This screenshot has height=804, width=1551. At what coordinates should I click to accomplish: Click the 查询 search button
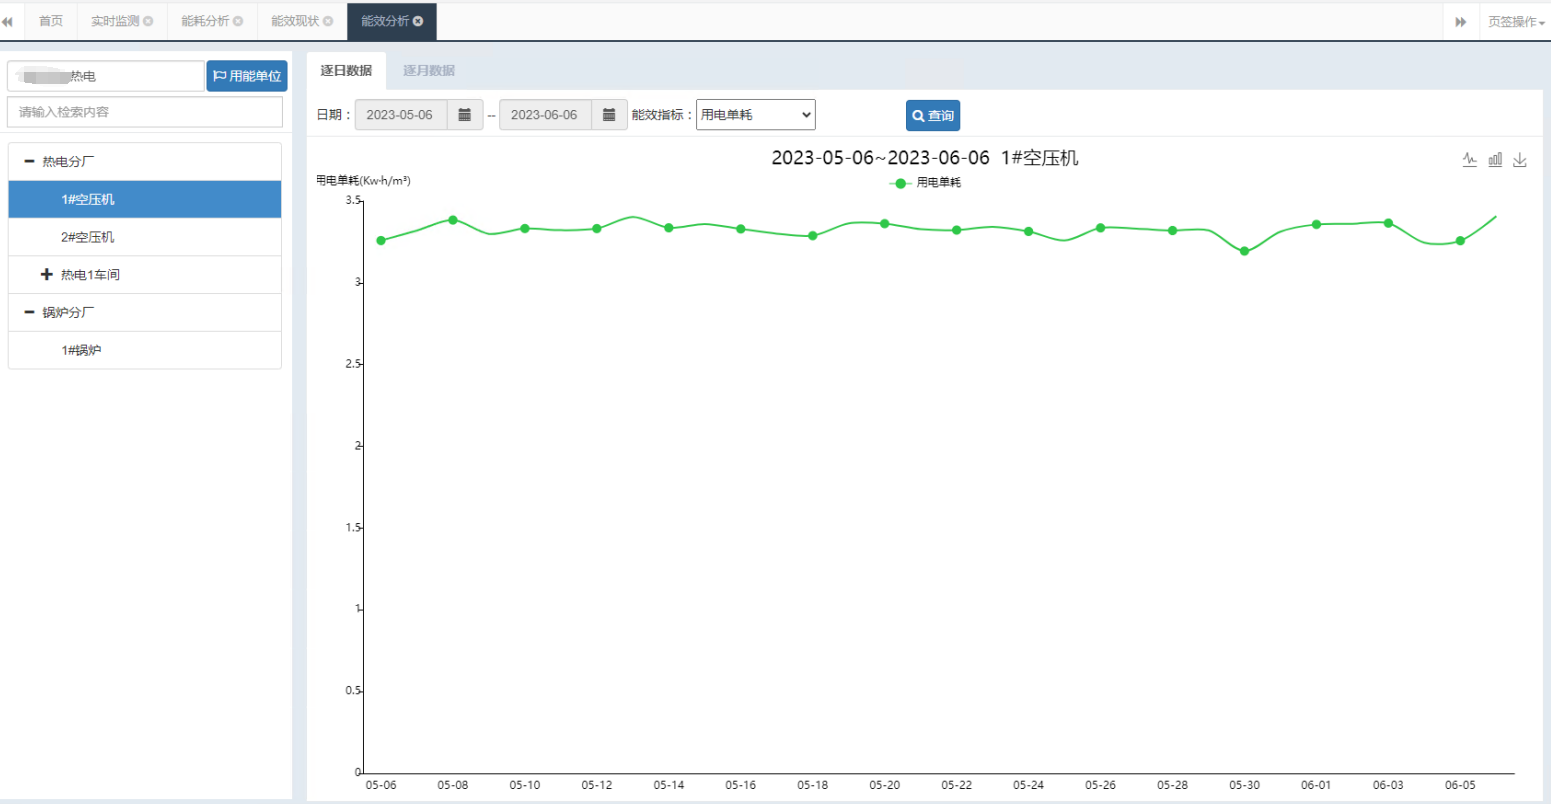click(x=932, y=115)
